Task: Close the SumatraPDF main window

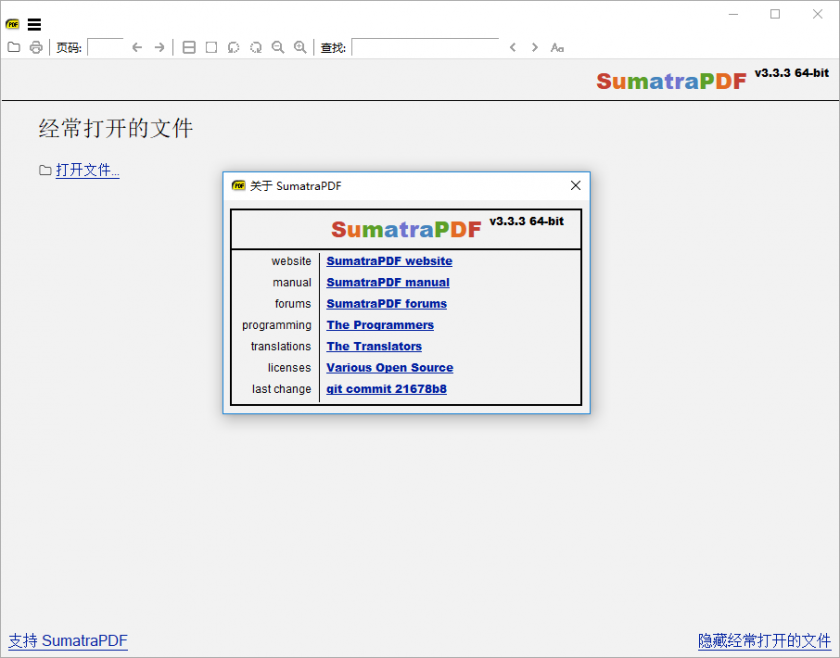Action: tap(818, 14)
